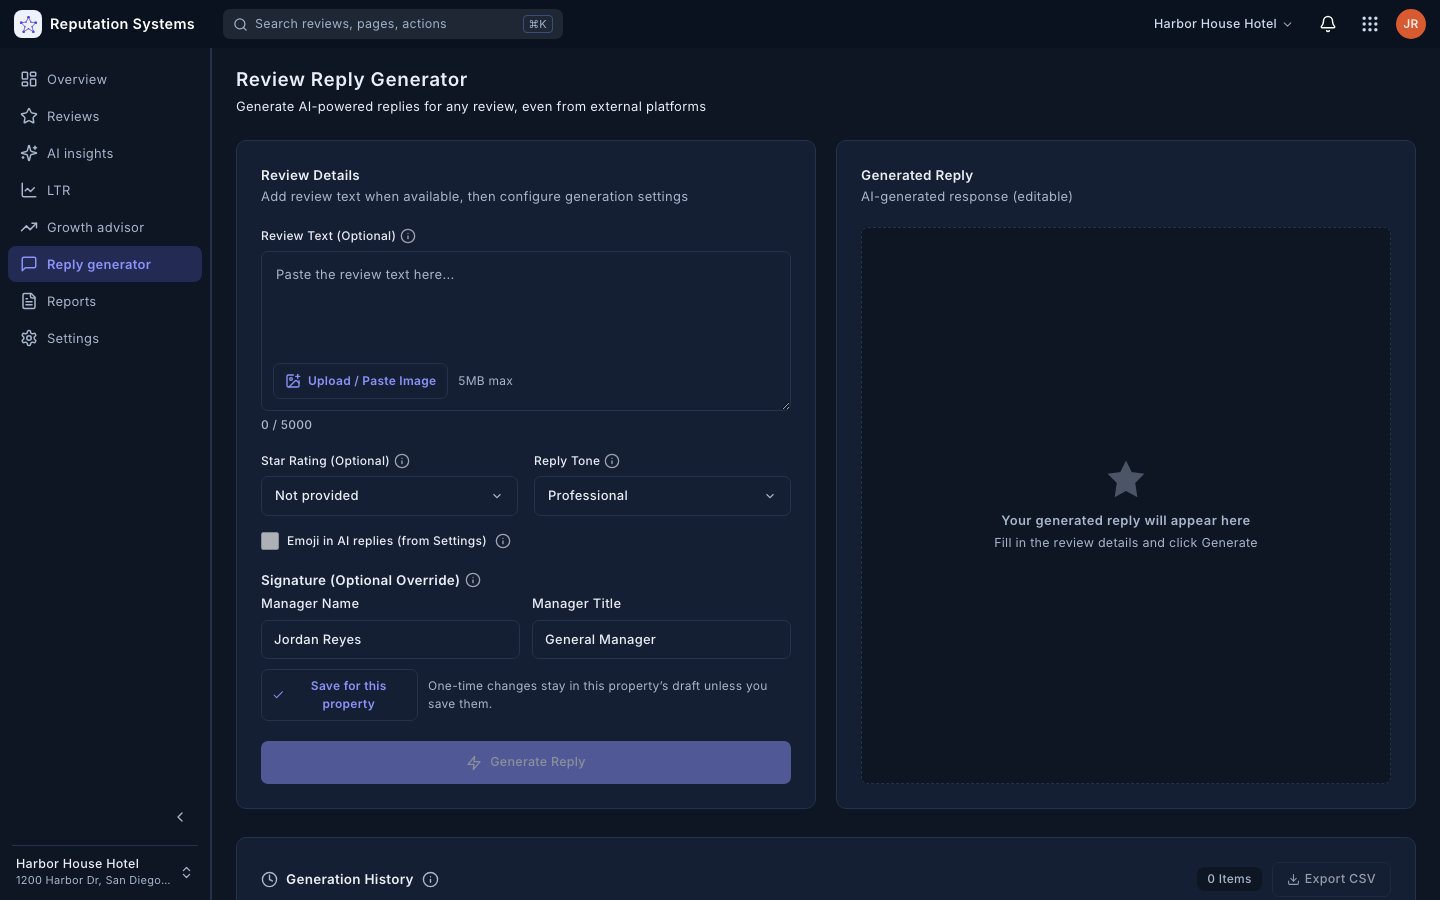
Task: Open the Reply Tone dropdown
Action: tap(662, 496)
